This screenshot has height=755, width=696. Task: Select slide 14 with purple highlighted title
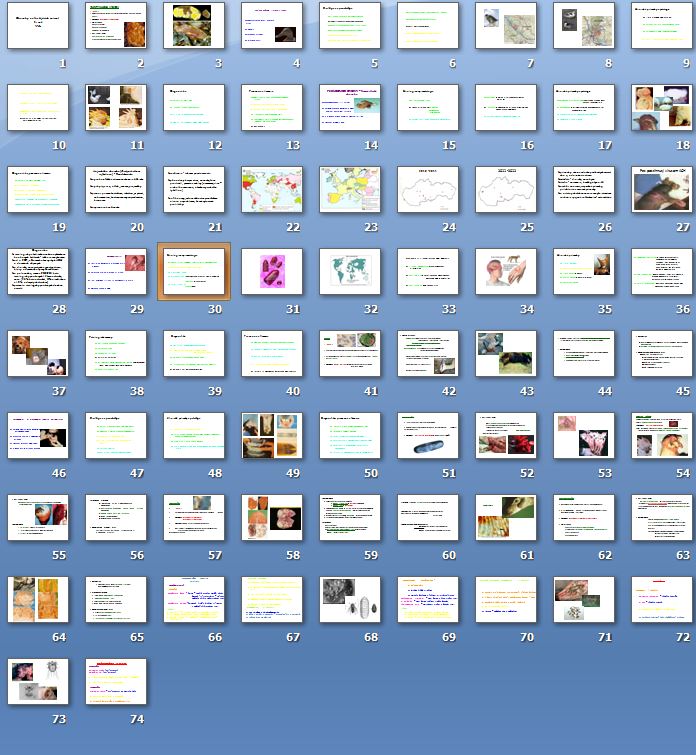tap(350, 108)
